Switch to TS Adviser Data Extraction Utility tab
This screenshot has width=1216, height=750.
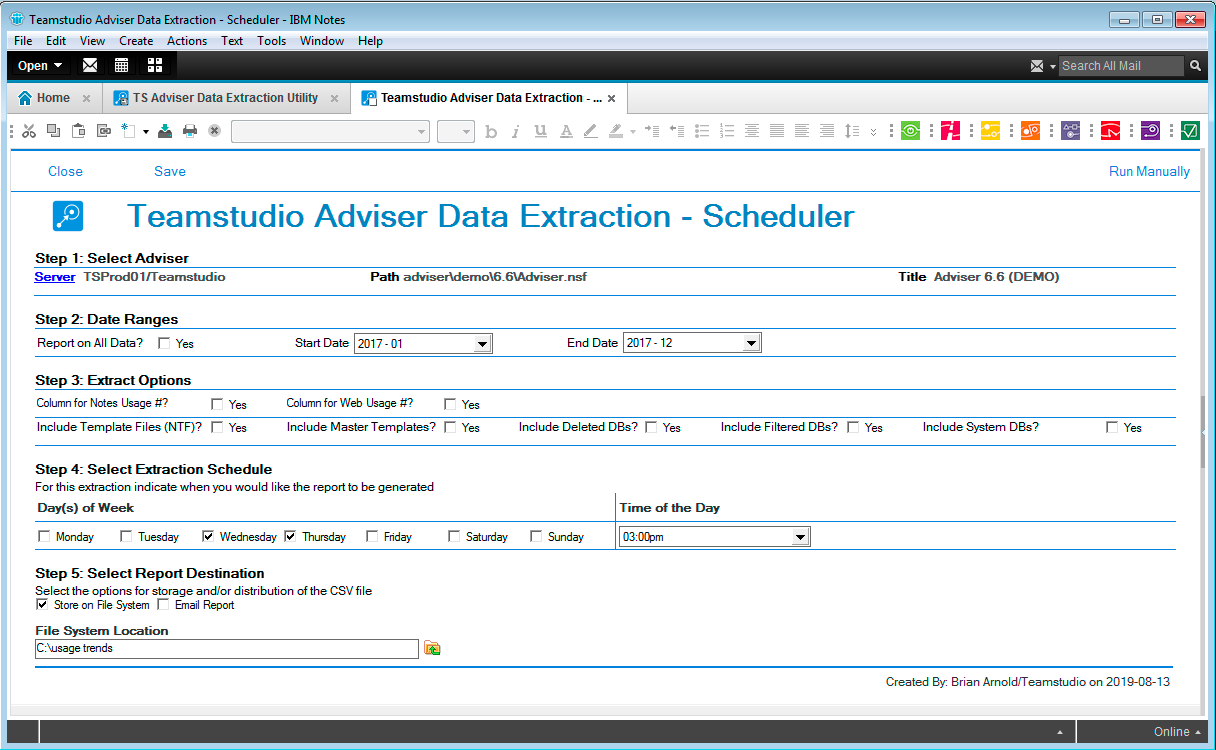225,98
